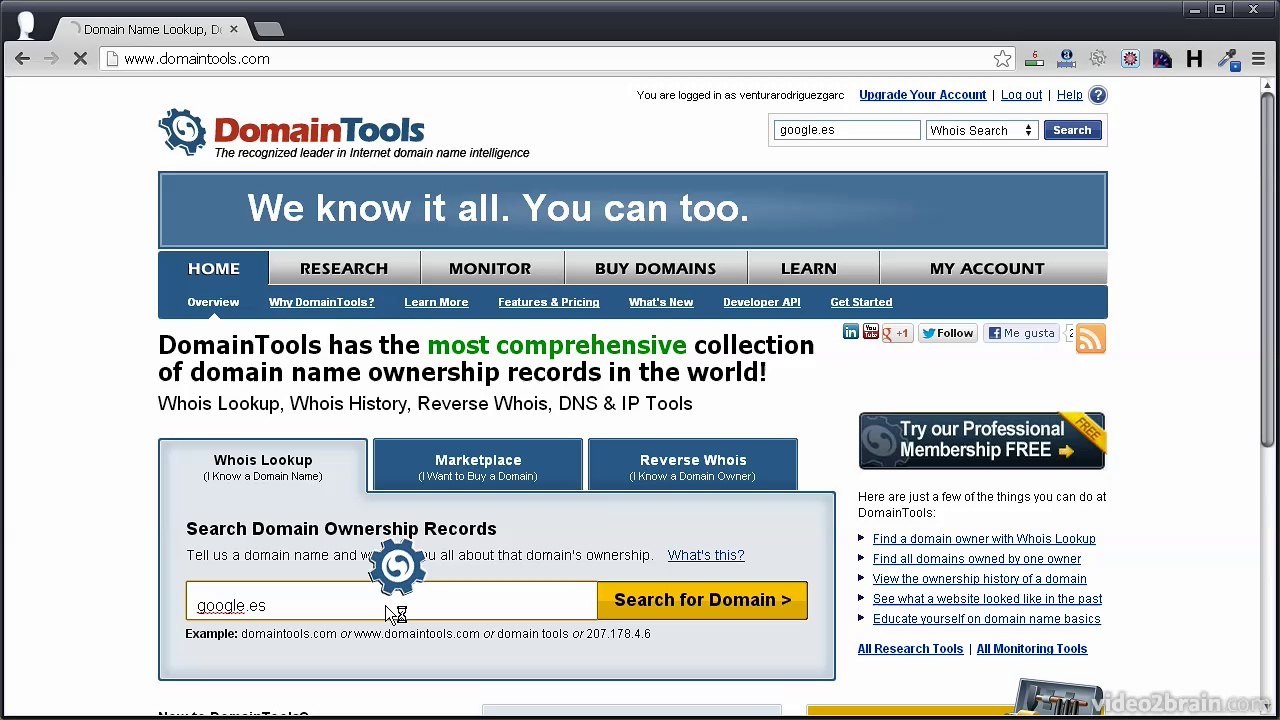This screenshot has height=720, width=1280.
Task: Click the DomainTools gear logo
Action: point(182,131)
